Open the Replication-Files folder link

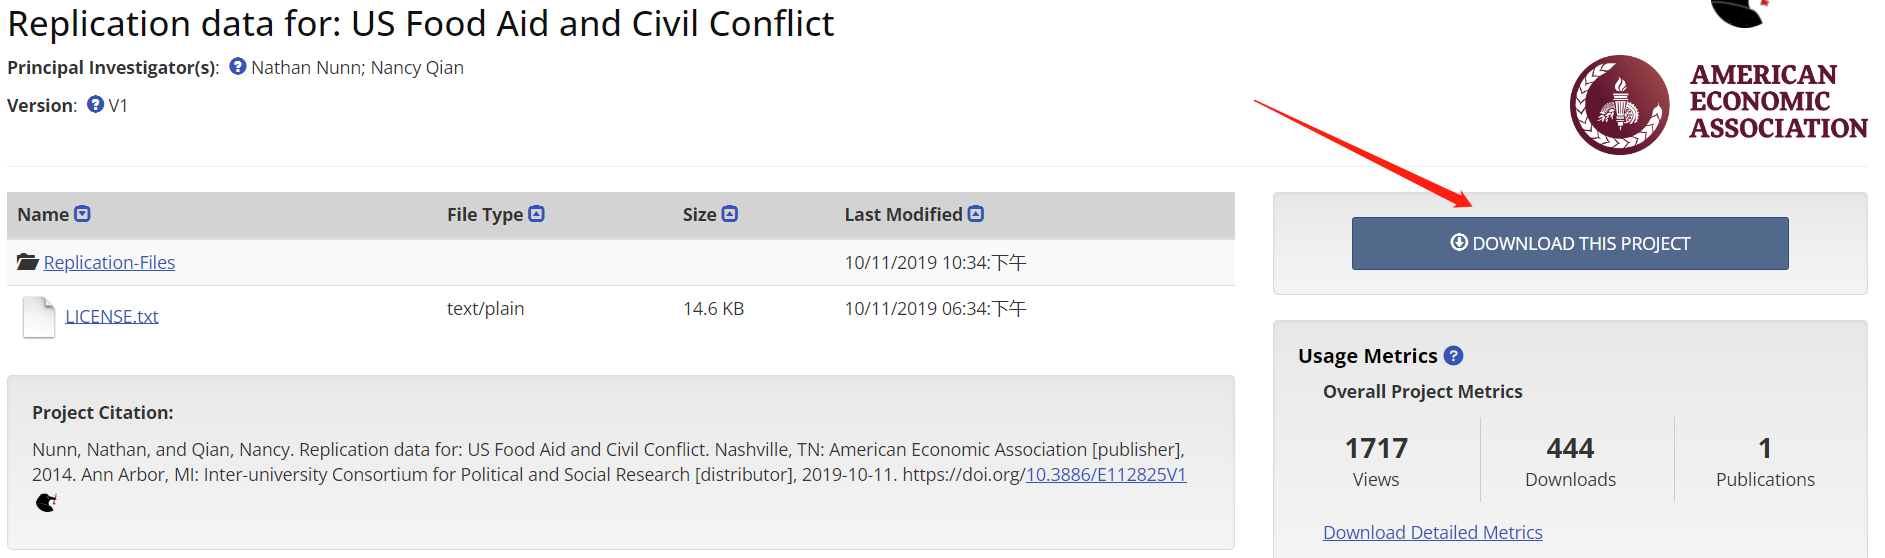point(109,262)
